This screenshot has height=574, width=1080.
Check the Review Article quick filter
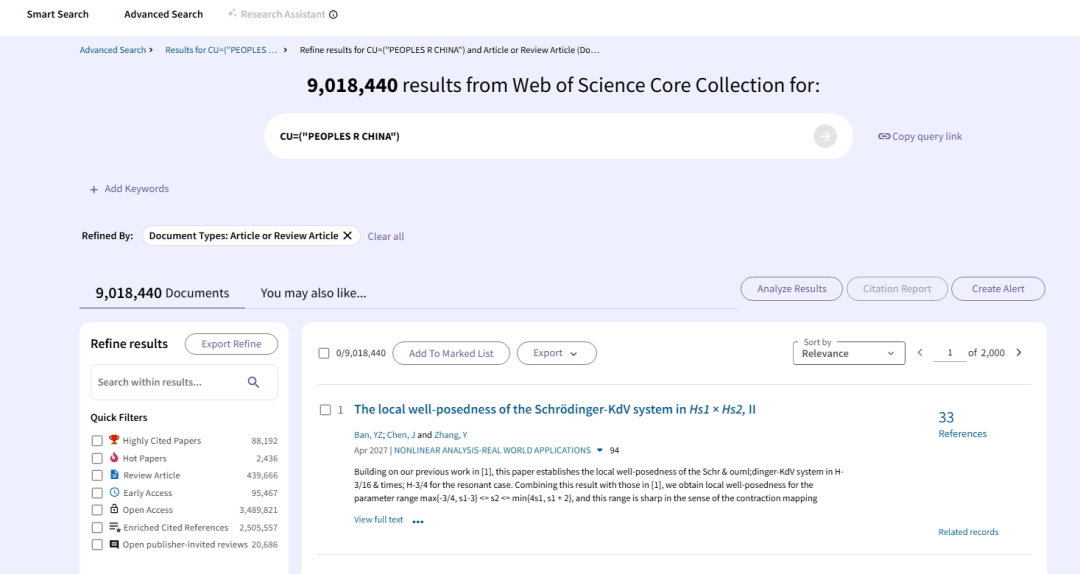(x=97, y=475)
